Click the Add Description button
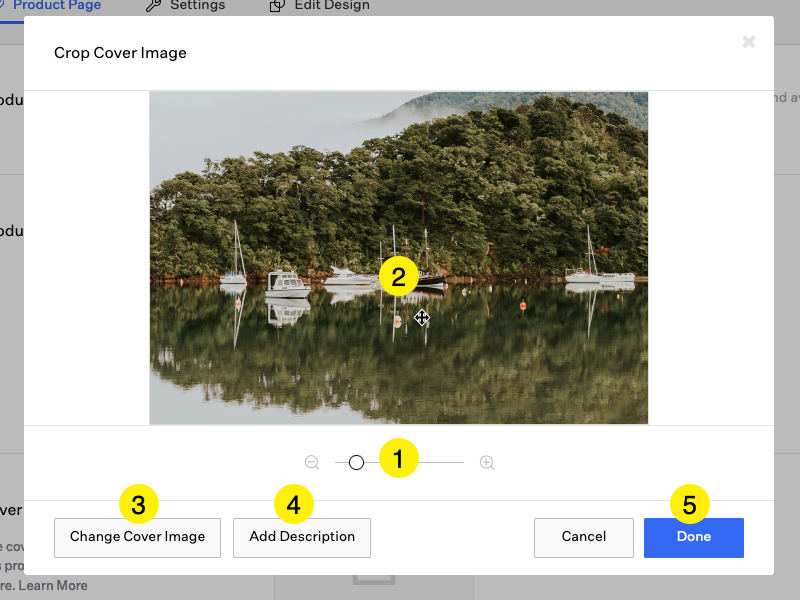The height and width of the screenshot is (600, 800). (302, 537)
